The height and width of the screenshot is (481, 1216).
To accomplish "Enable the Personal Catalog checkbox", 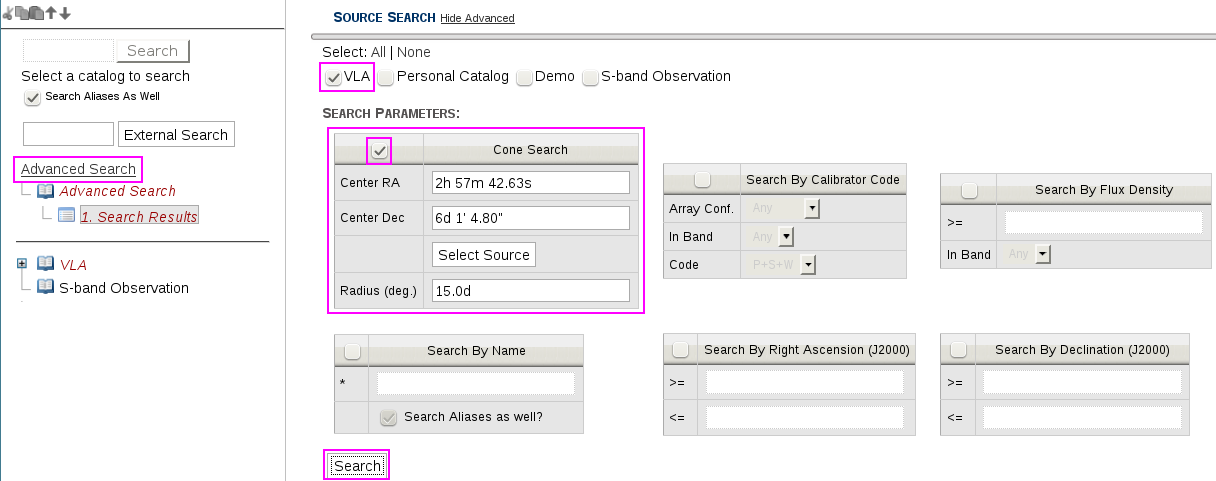I will (x=386, y=77).
